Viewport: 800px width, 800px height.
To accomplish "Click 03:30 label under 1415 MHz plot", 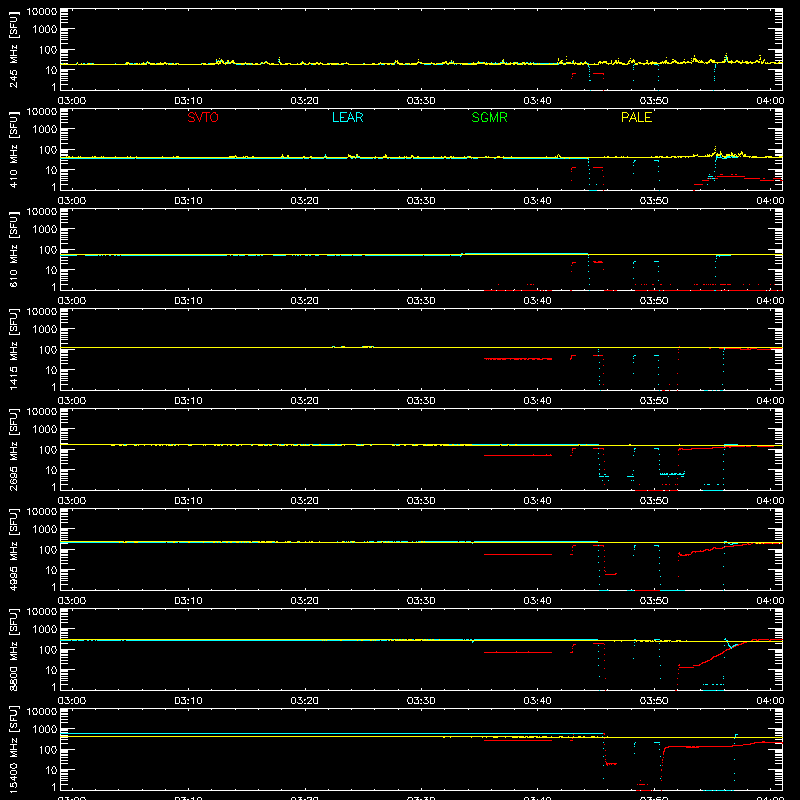I will point(421,401).
